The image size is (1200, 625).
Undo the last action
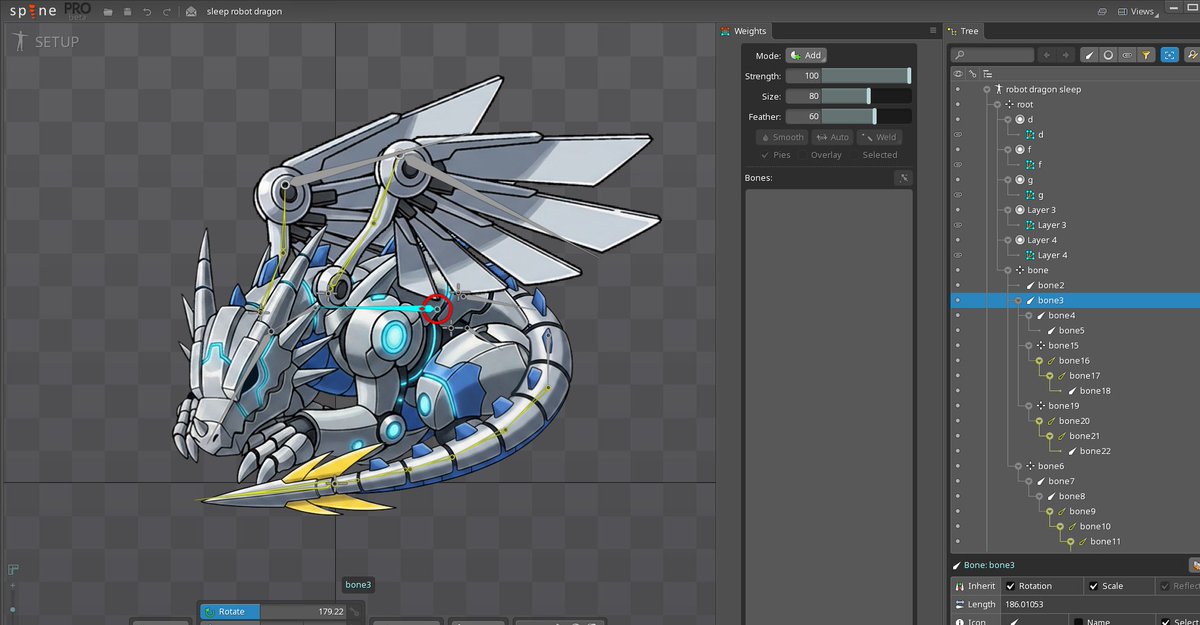tap(147, 12)
